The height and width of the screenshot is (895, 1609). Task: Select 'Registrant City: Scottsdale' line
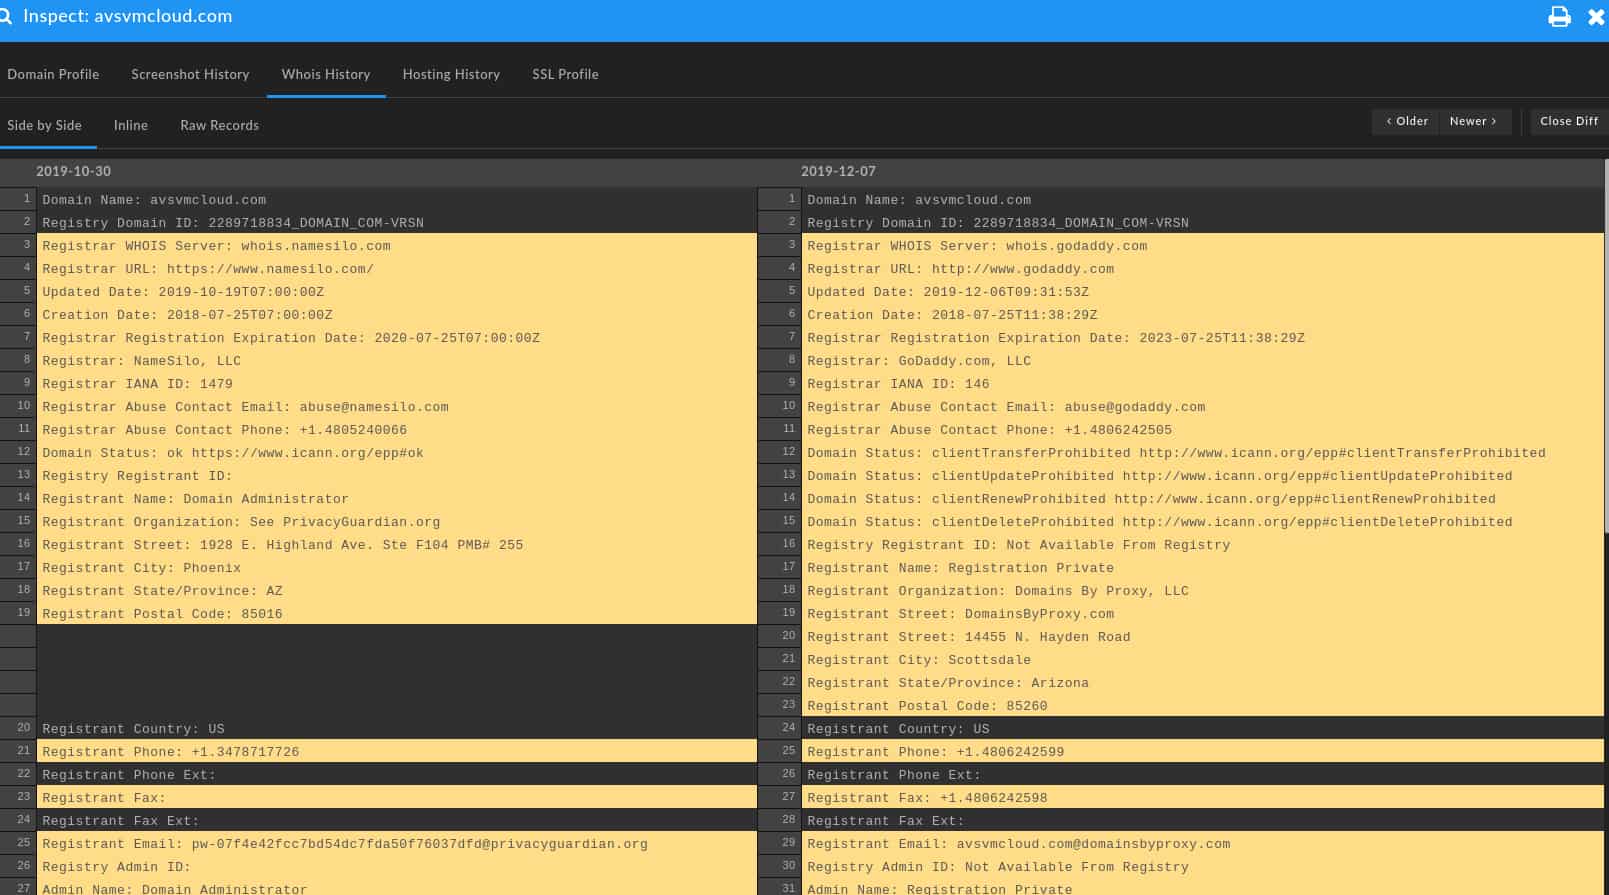[1203, 659]
